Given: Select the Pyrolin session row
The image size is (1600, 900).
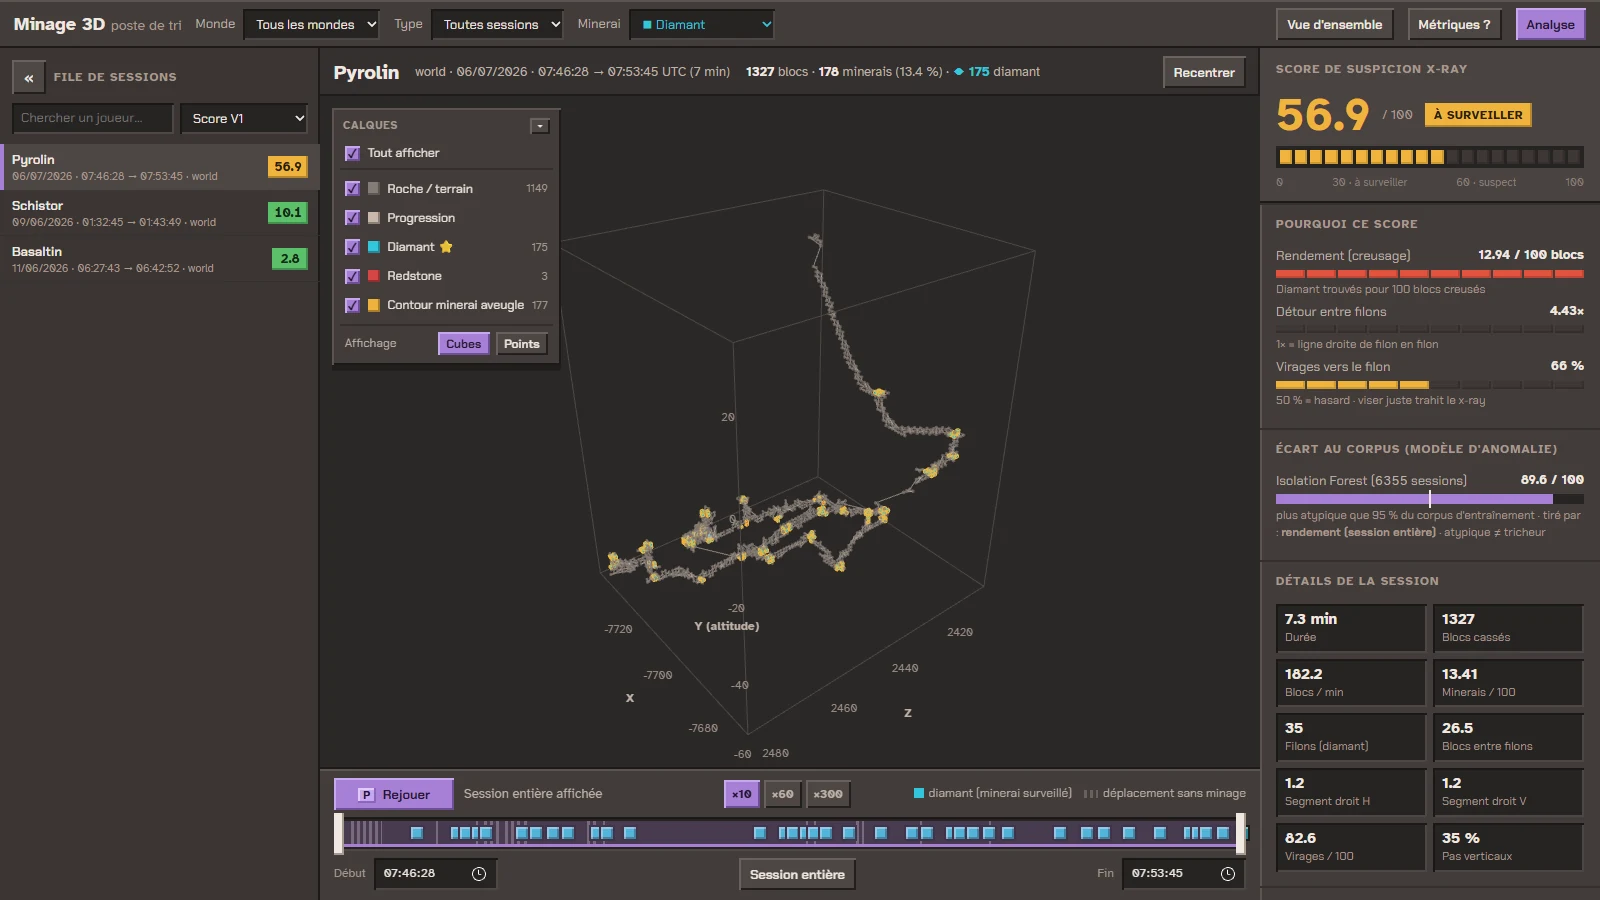Looking at the screenshot, I should pos(159,167).
